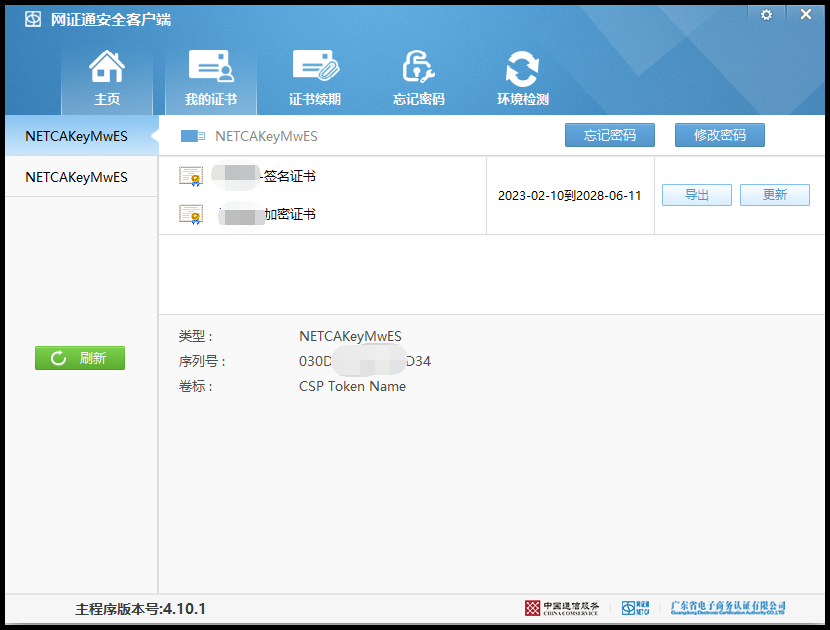Viewport: 830px width, 630px height.
Task: Click 导出 to export certificate
Action: (x=696, y=195)
